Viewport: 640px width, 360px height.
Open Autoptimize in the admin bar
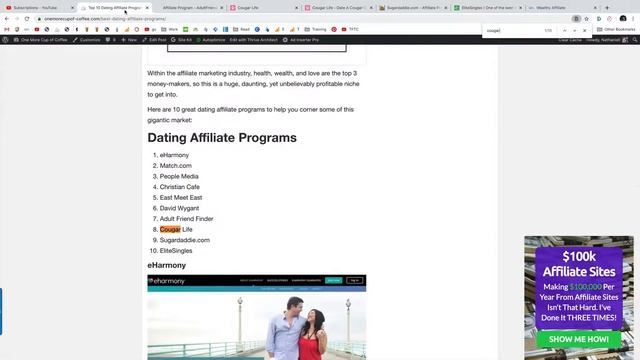click(x=211, y=40)
